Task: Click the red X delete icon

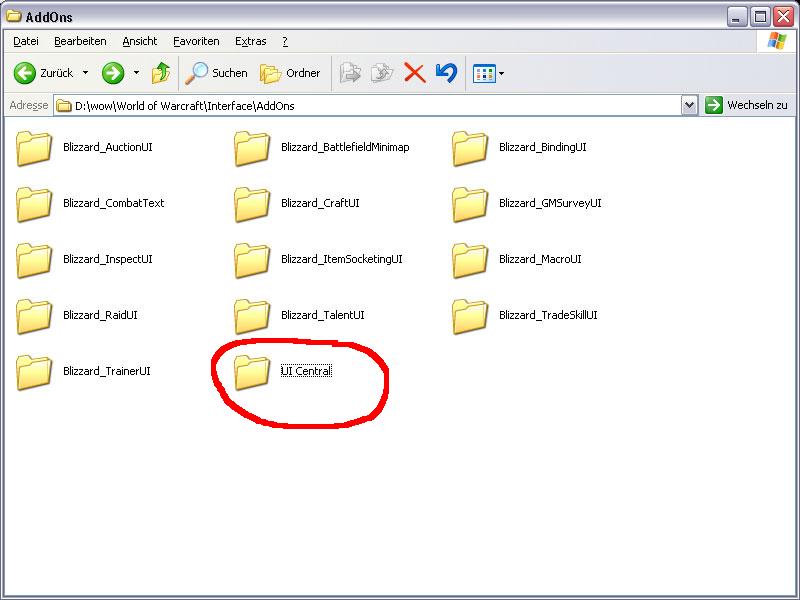Action: pos(415,73)
